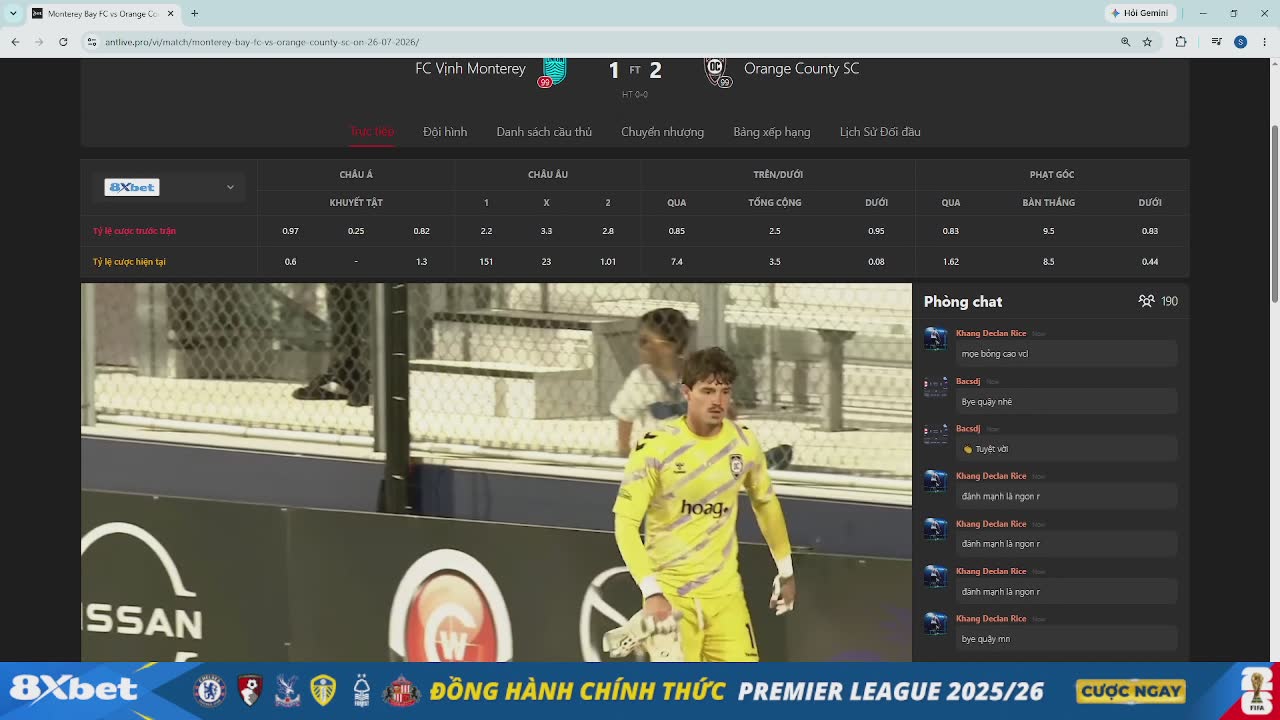1280x720 pixels.
Task: Open a new browser tab
Action: [x=194, y=13]
